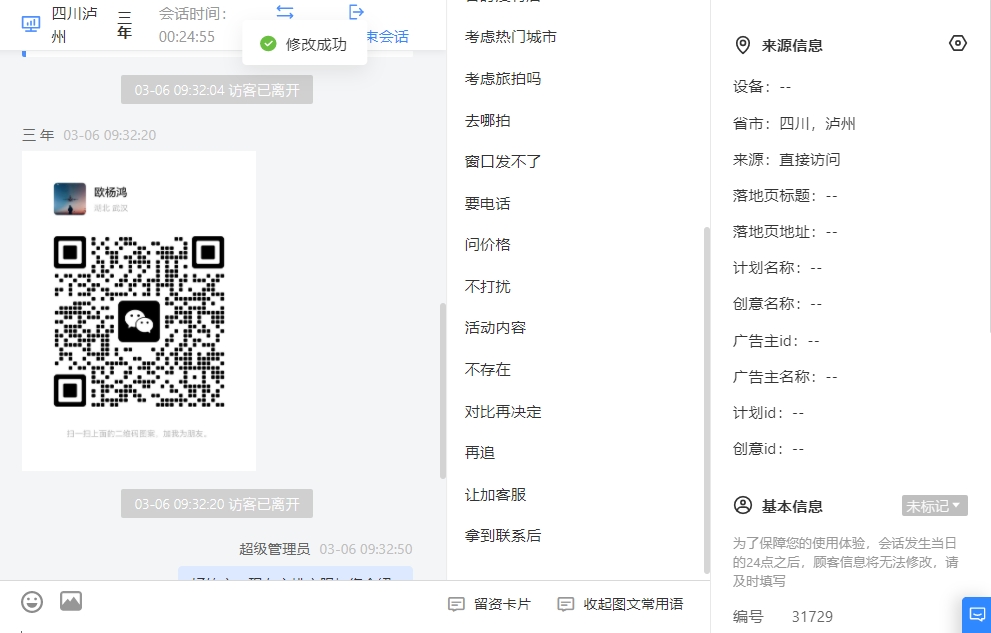Image resolution: width=991 pixels, height=633 pixels.
Task: Click the end session exit icon
Action: point(356,12)
